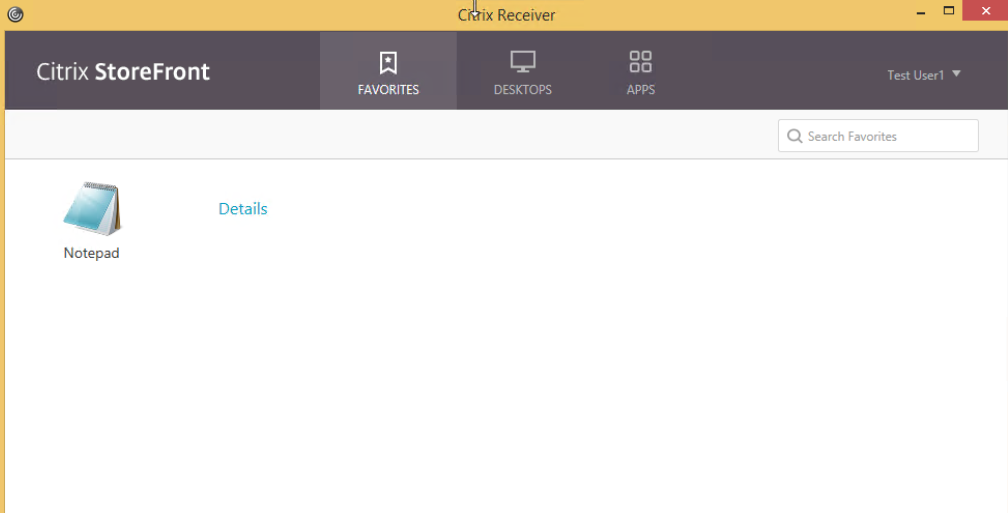Select the DESKTOPS tab label

pos(523,90)
